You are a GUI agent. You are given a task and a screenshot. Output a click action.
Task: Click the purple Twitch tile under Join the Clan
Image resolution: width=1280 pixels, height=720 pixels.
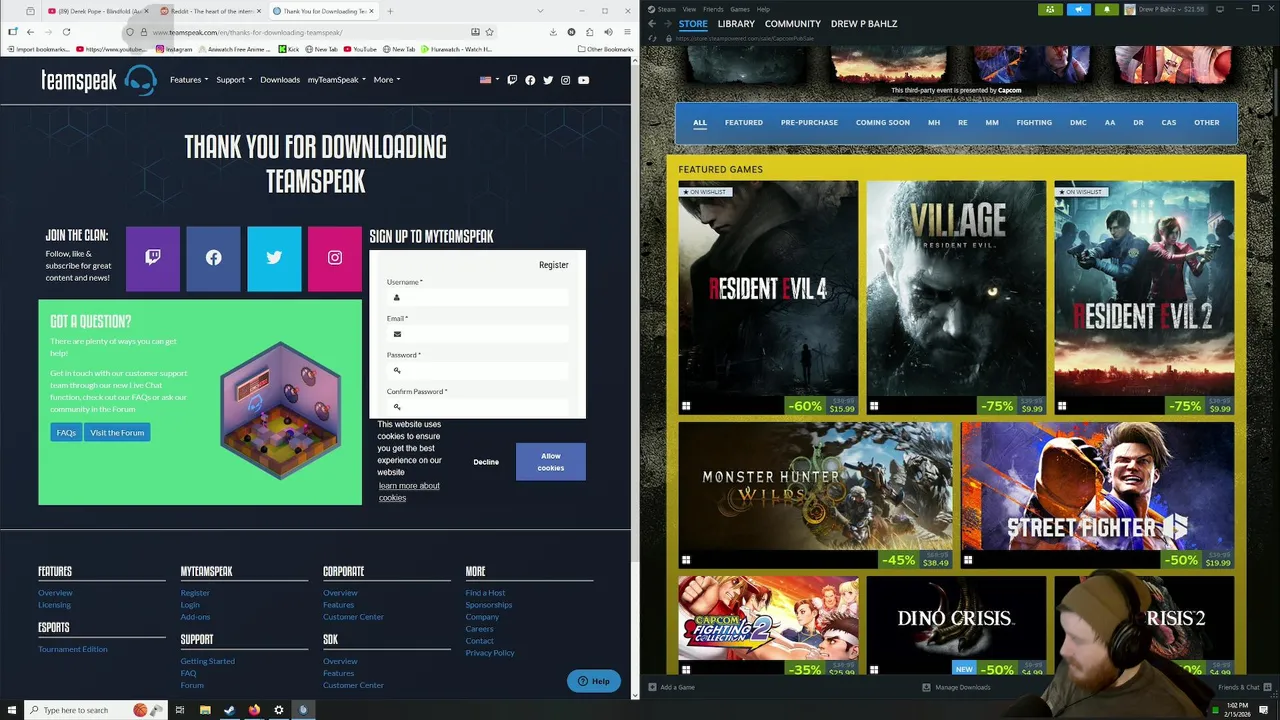(153, 258)
